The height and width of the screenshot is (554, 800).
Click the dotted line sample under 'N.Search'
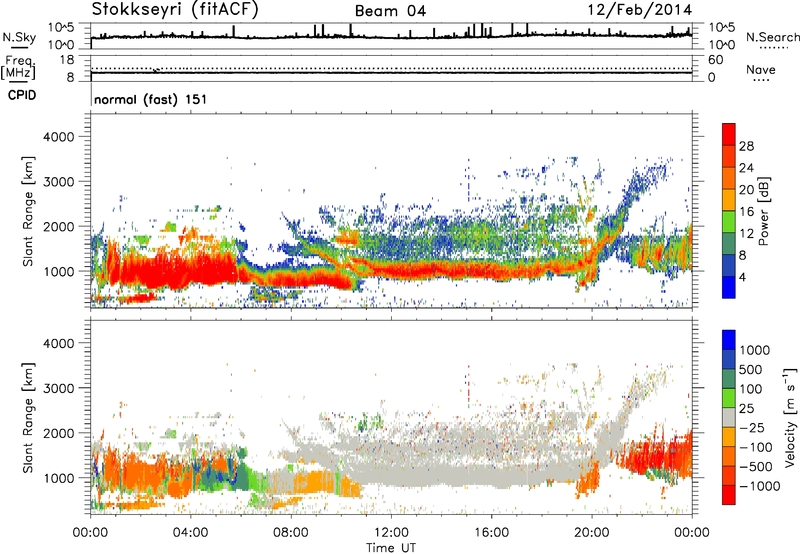774,48
